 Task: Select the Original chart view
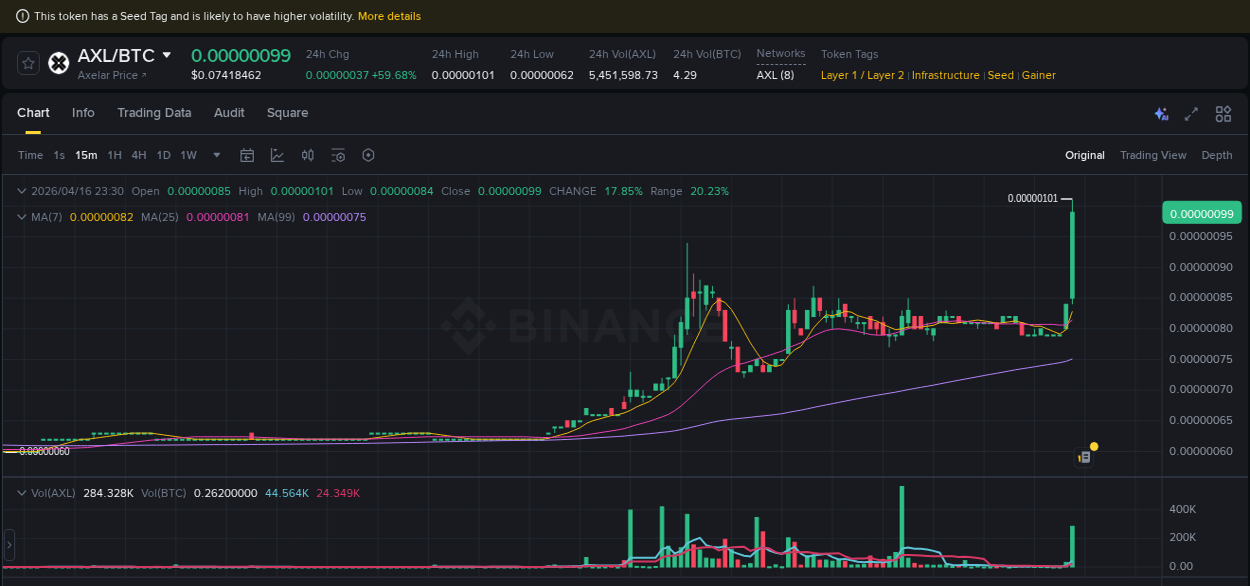(x=1085, y=155)
